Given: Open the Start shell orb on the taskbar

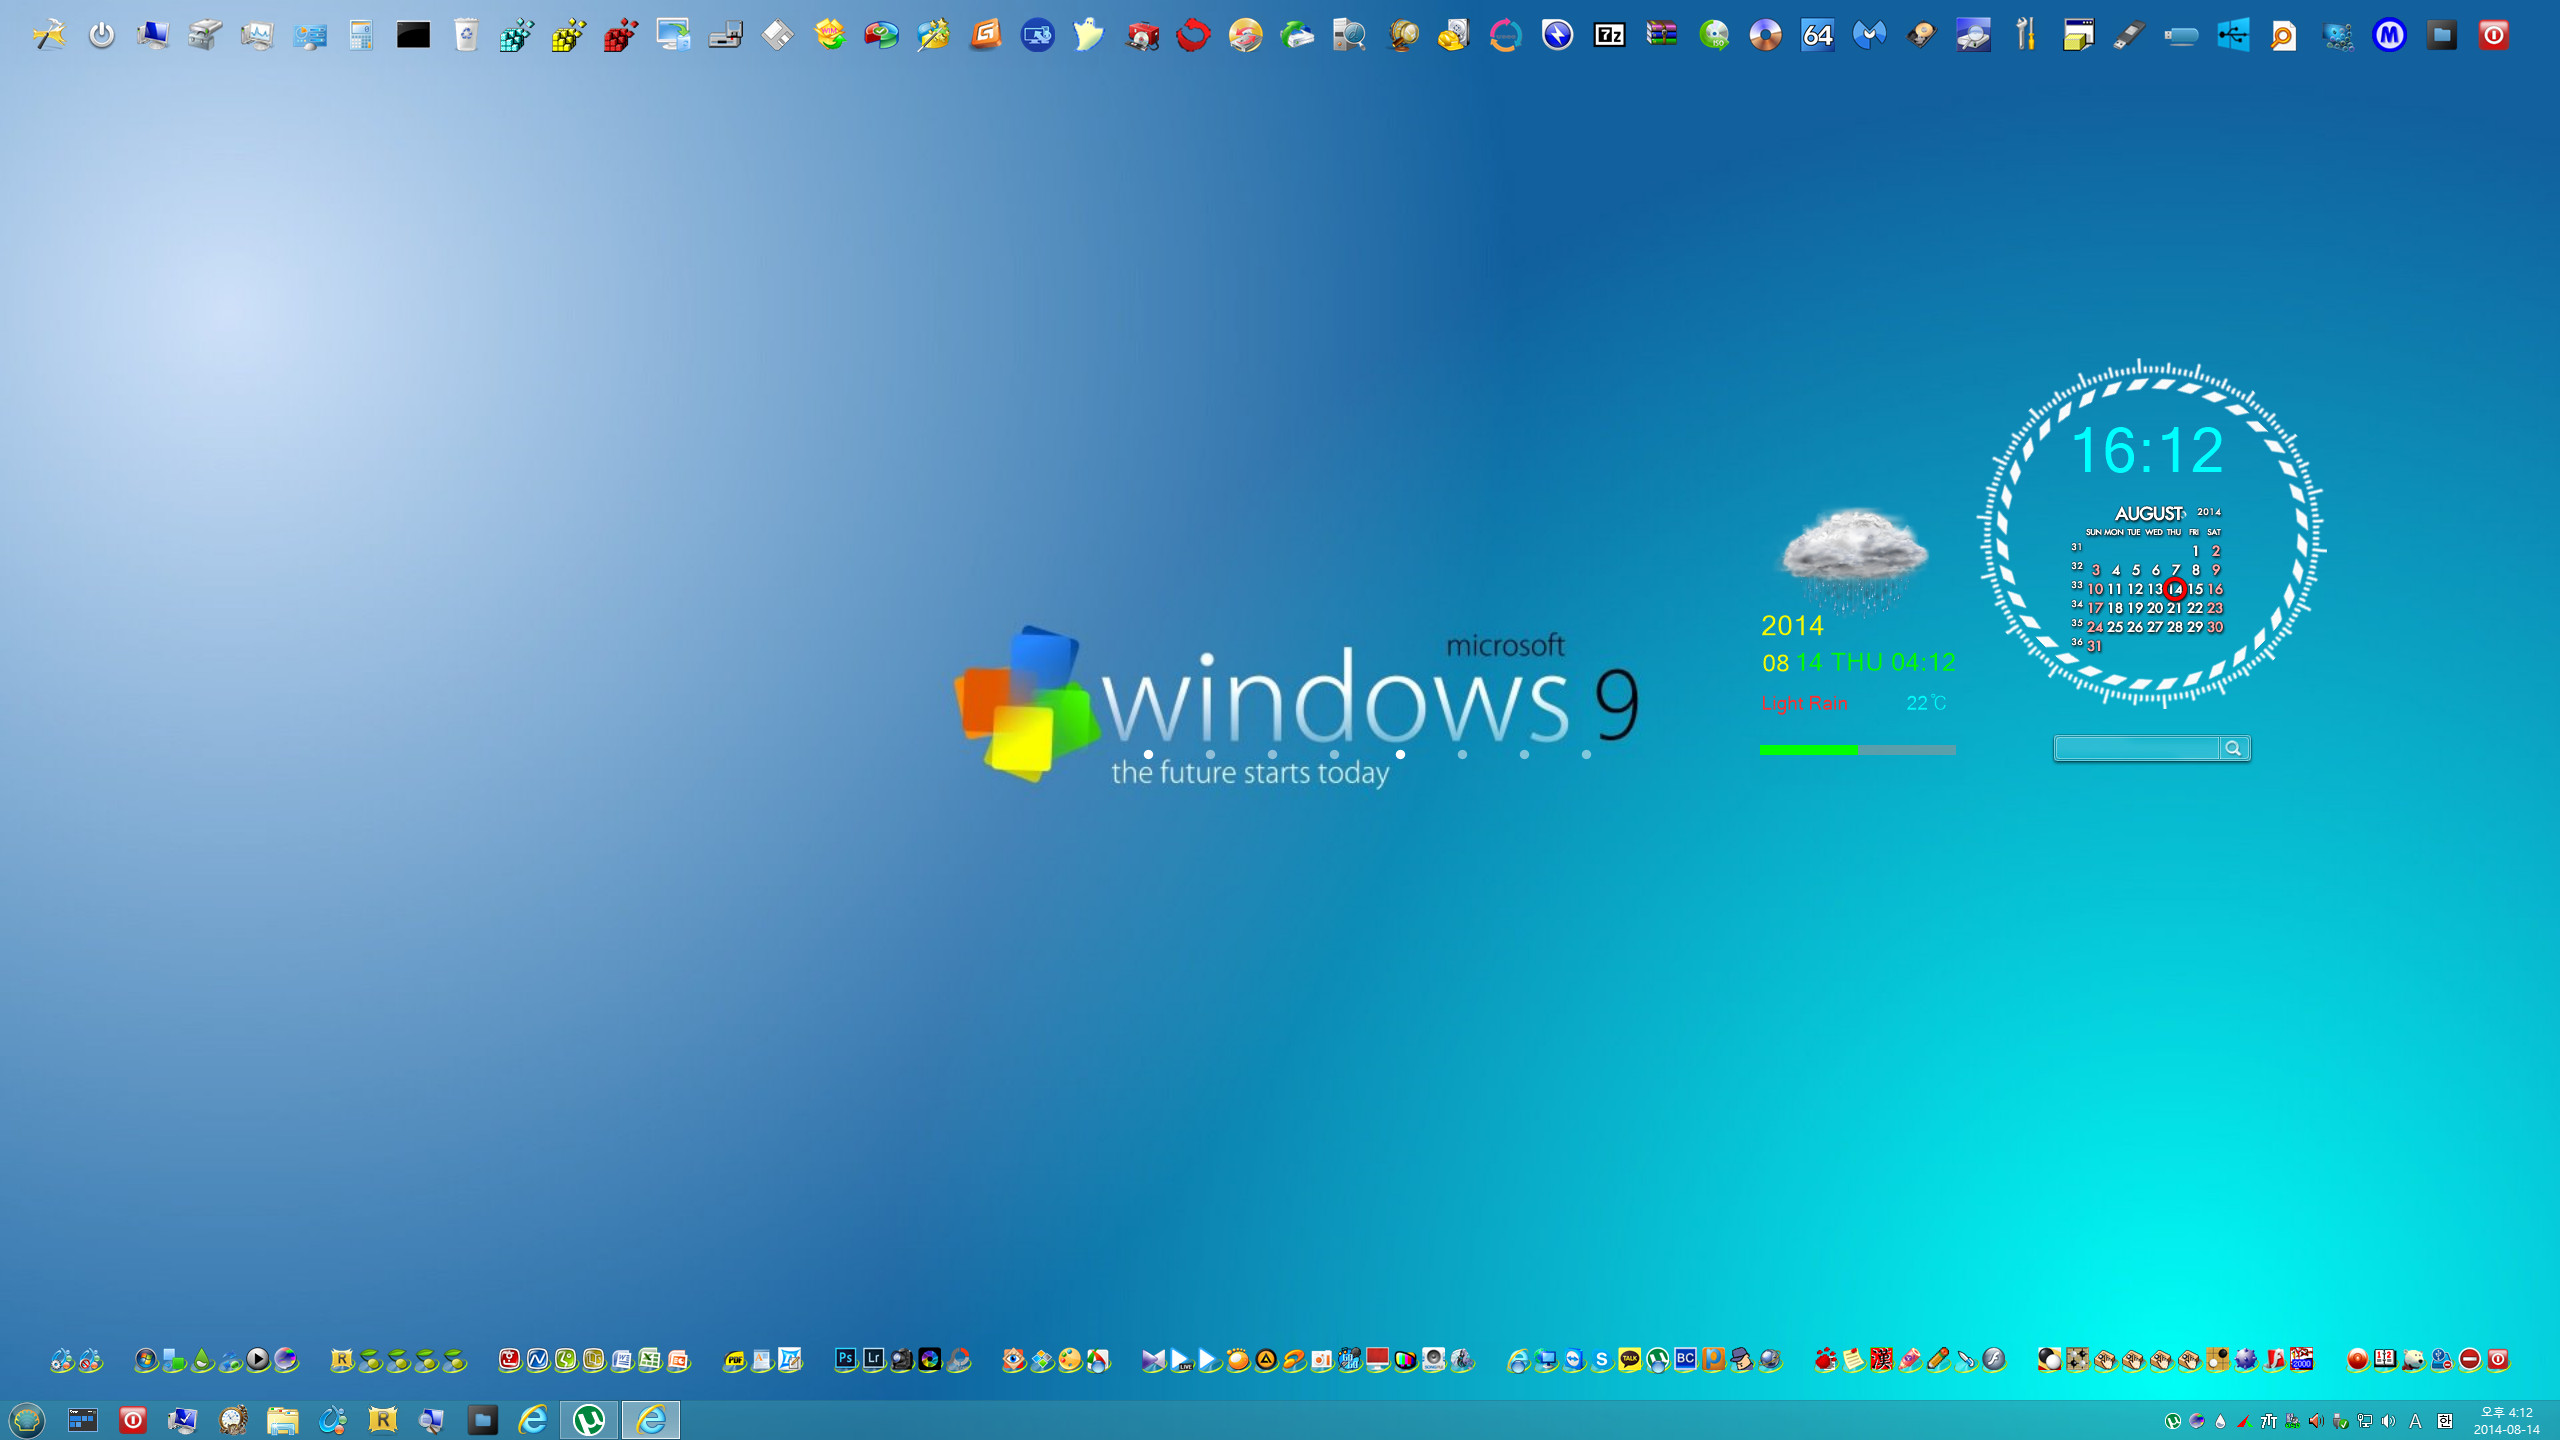Looking at the screenshot, I should [27, 1420].
